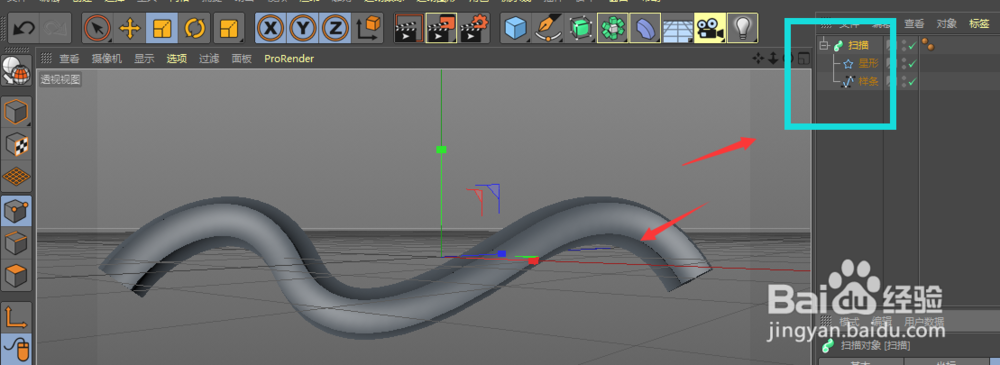Click viewport pan four-arrows icon
The height and width of the screenshot is (365, 1000).
coord(758,59)
